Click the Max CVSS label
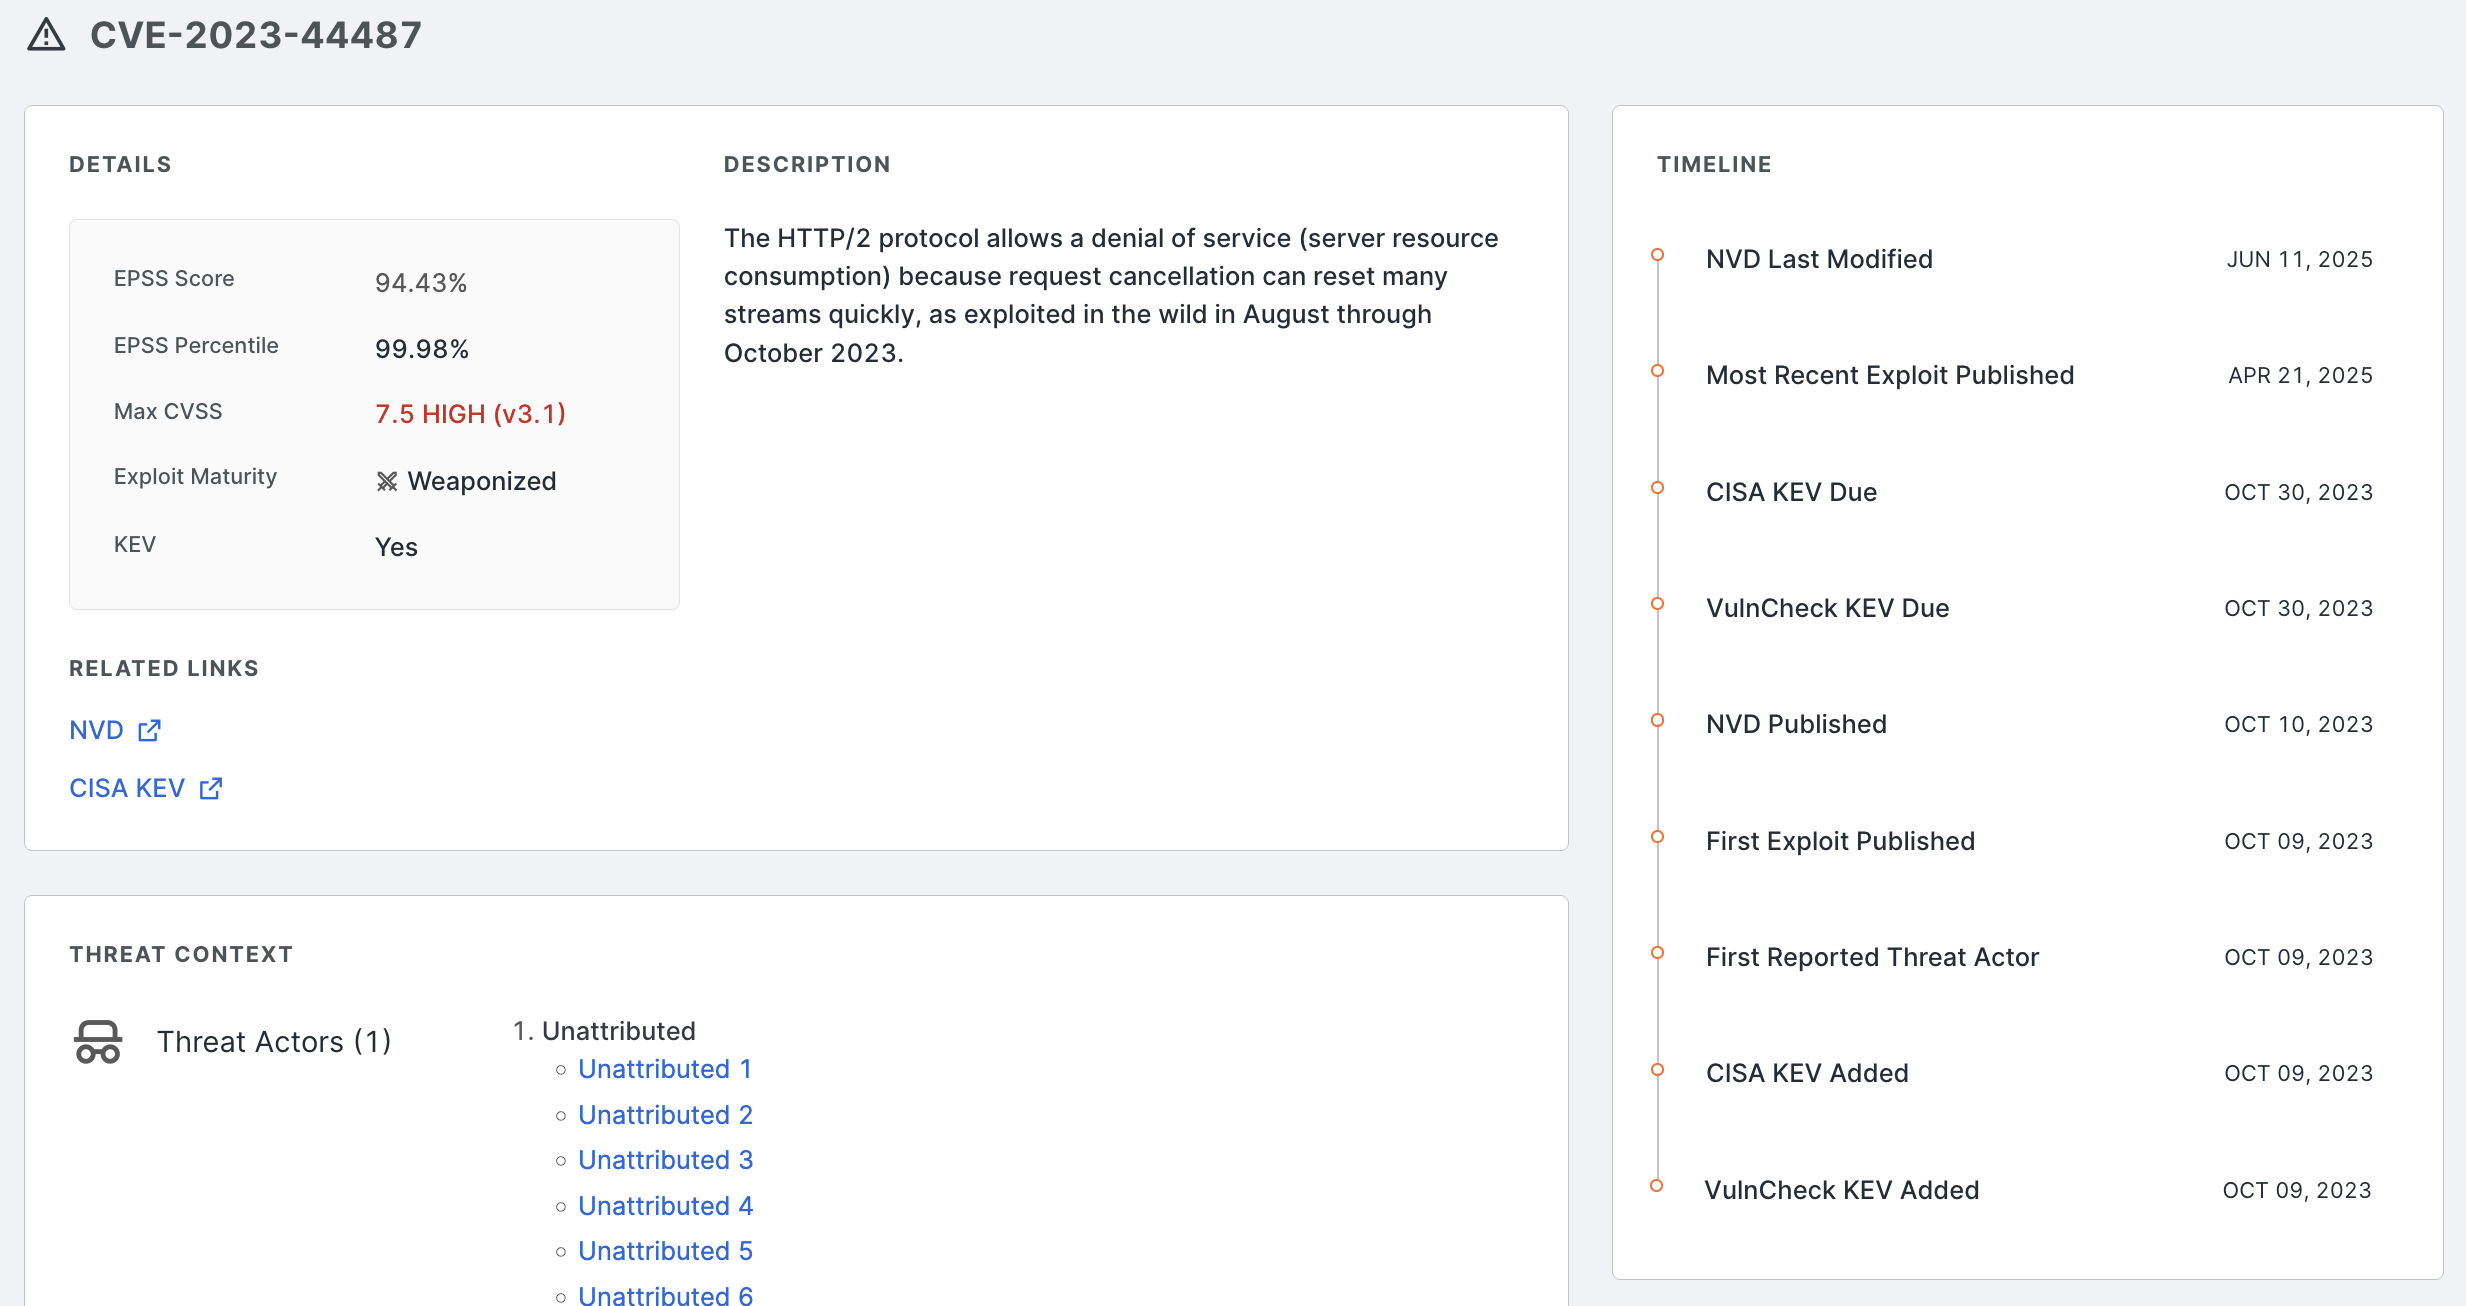The image size is (2466, 1306). pyautogui.click(x=168, y=411)
